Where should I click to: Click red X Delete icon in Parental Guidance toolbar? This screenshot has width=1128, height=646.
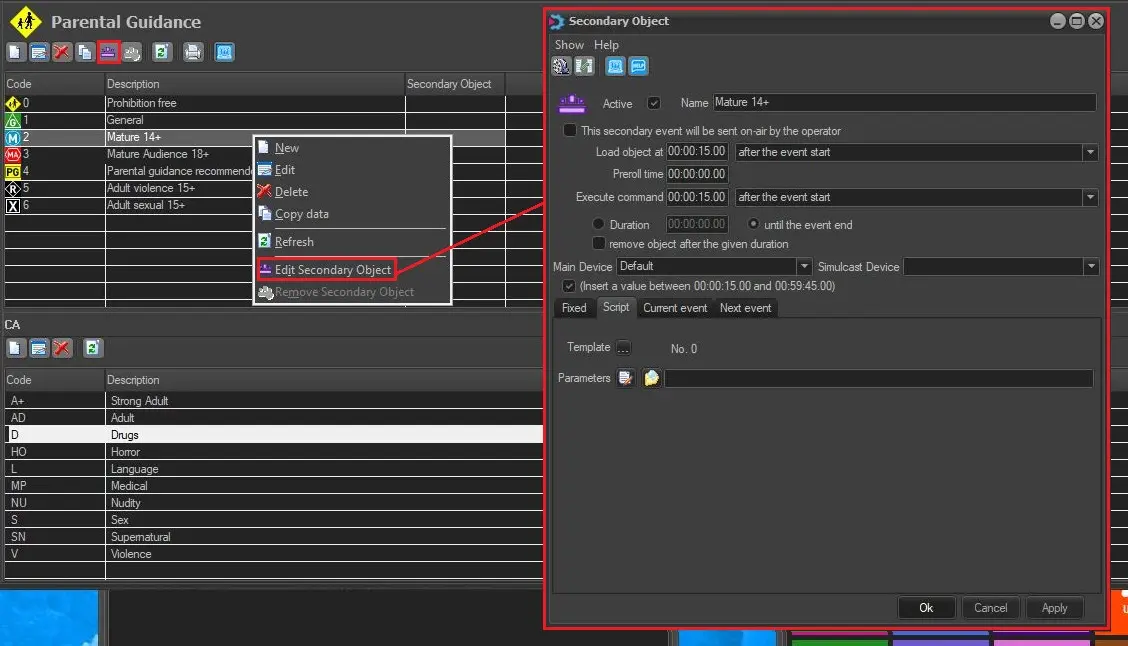pos(62,52)
